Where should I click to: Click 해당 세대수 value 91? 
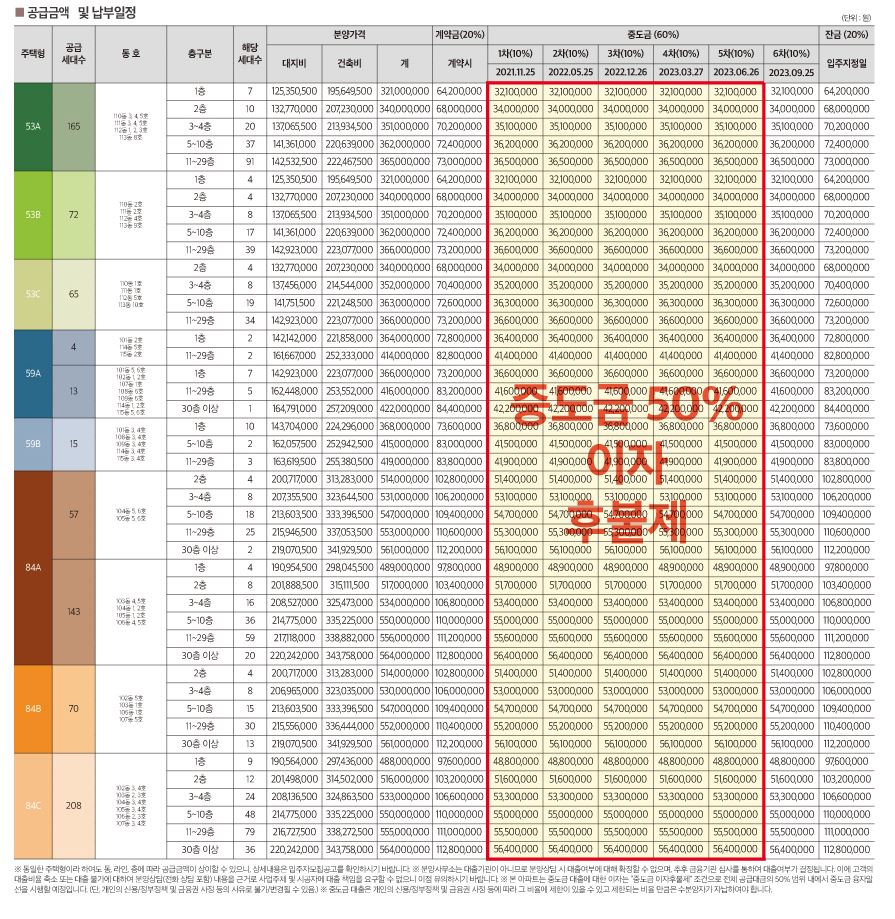tap(250, 162)
